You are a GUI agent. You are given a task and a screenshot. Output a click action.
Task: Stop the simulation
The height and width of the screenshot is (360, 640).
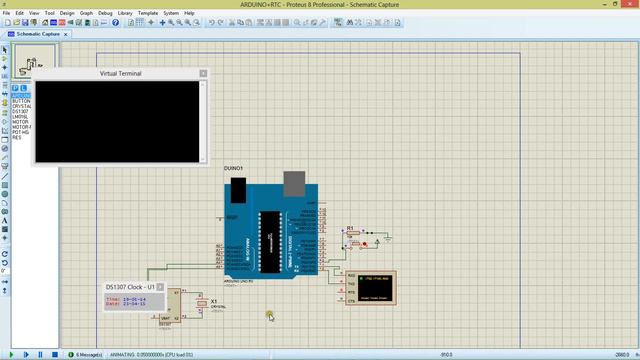click(55, 355)
